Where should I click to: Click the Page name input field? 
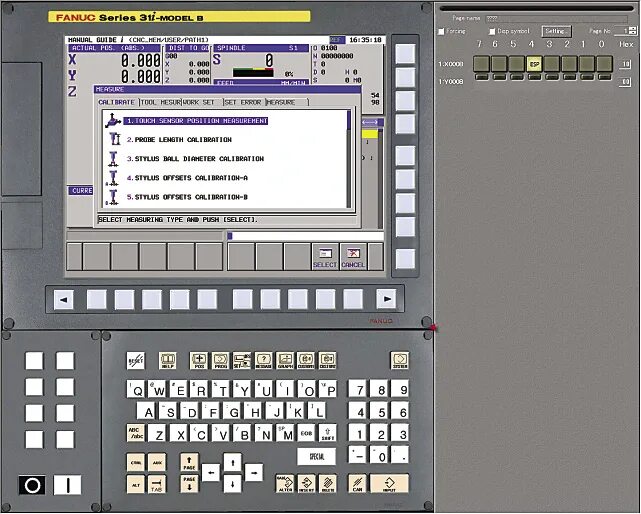click(556, 19)
